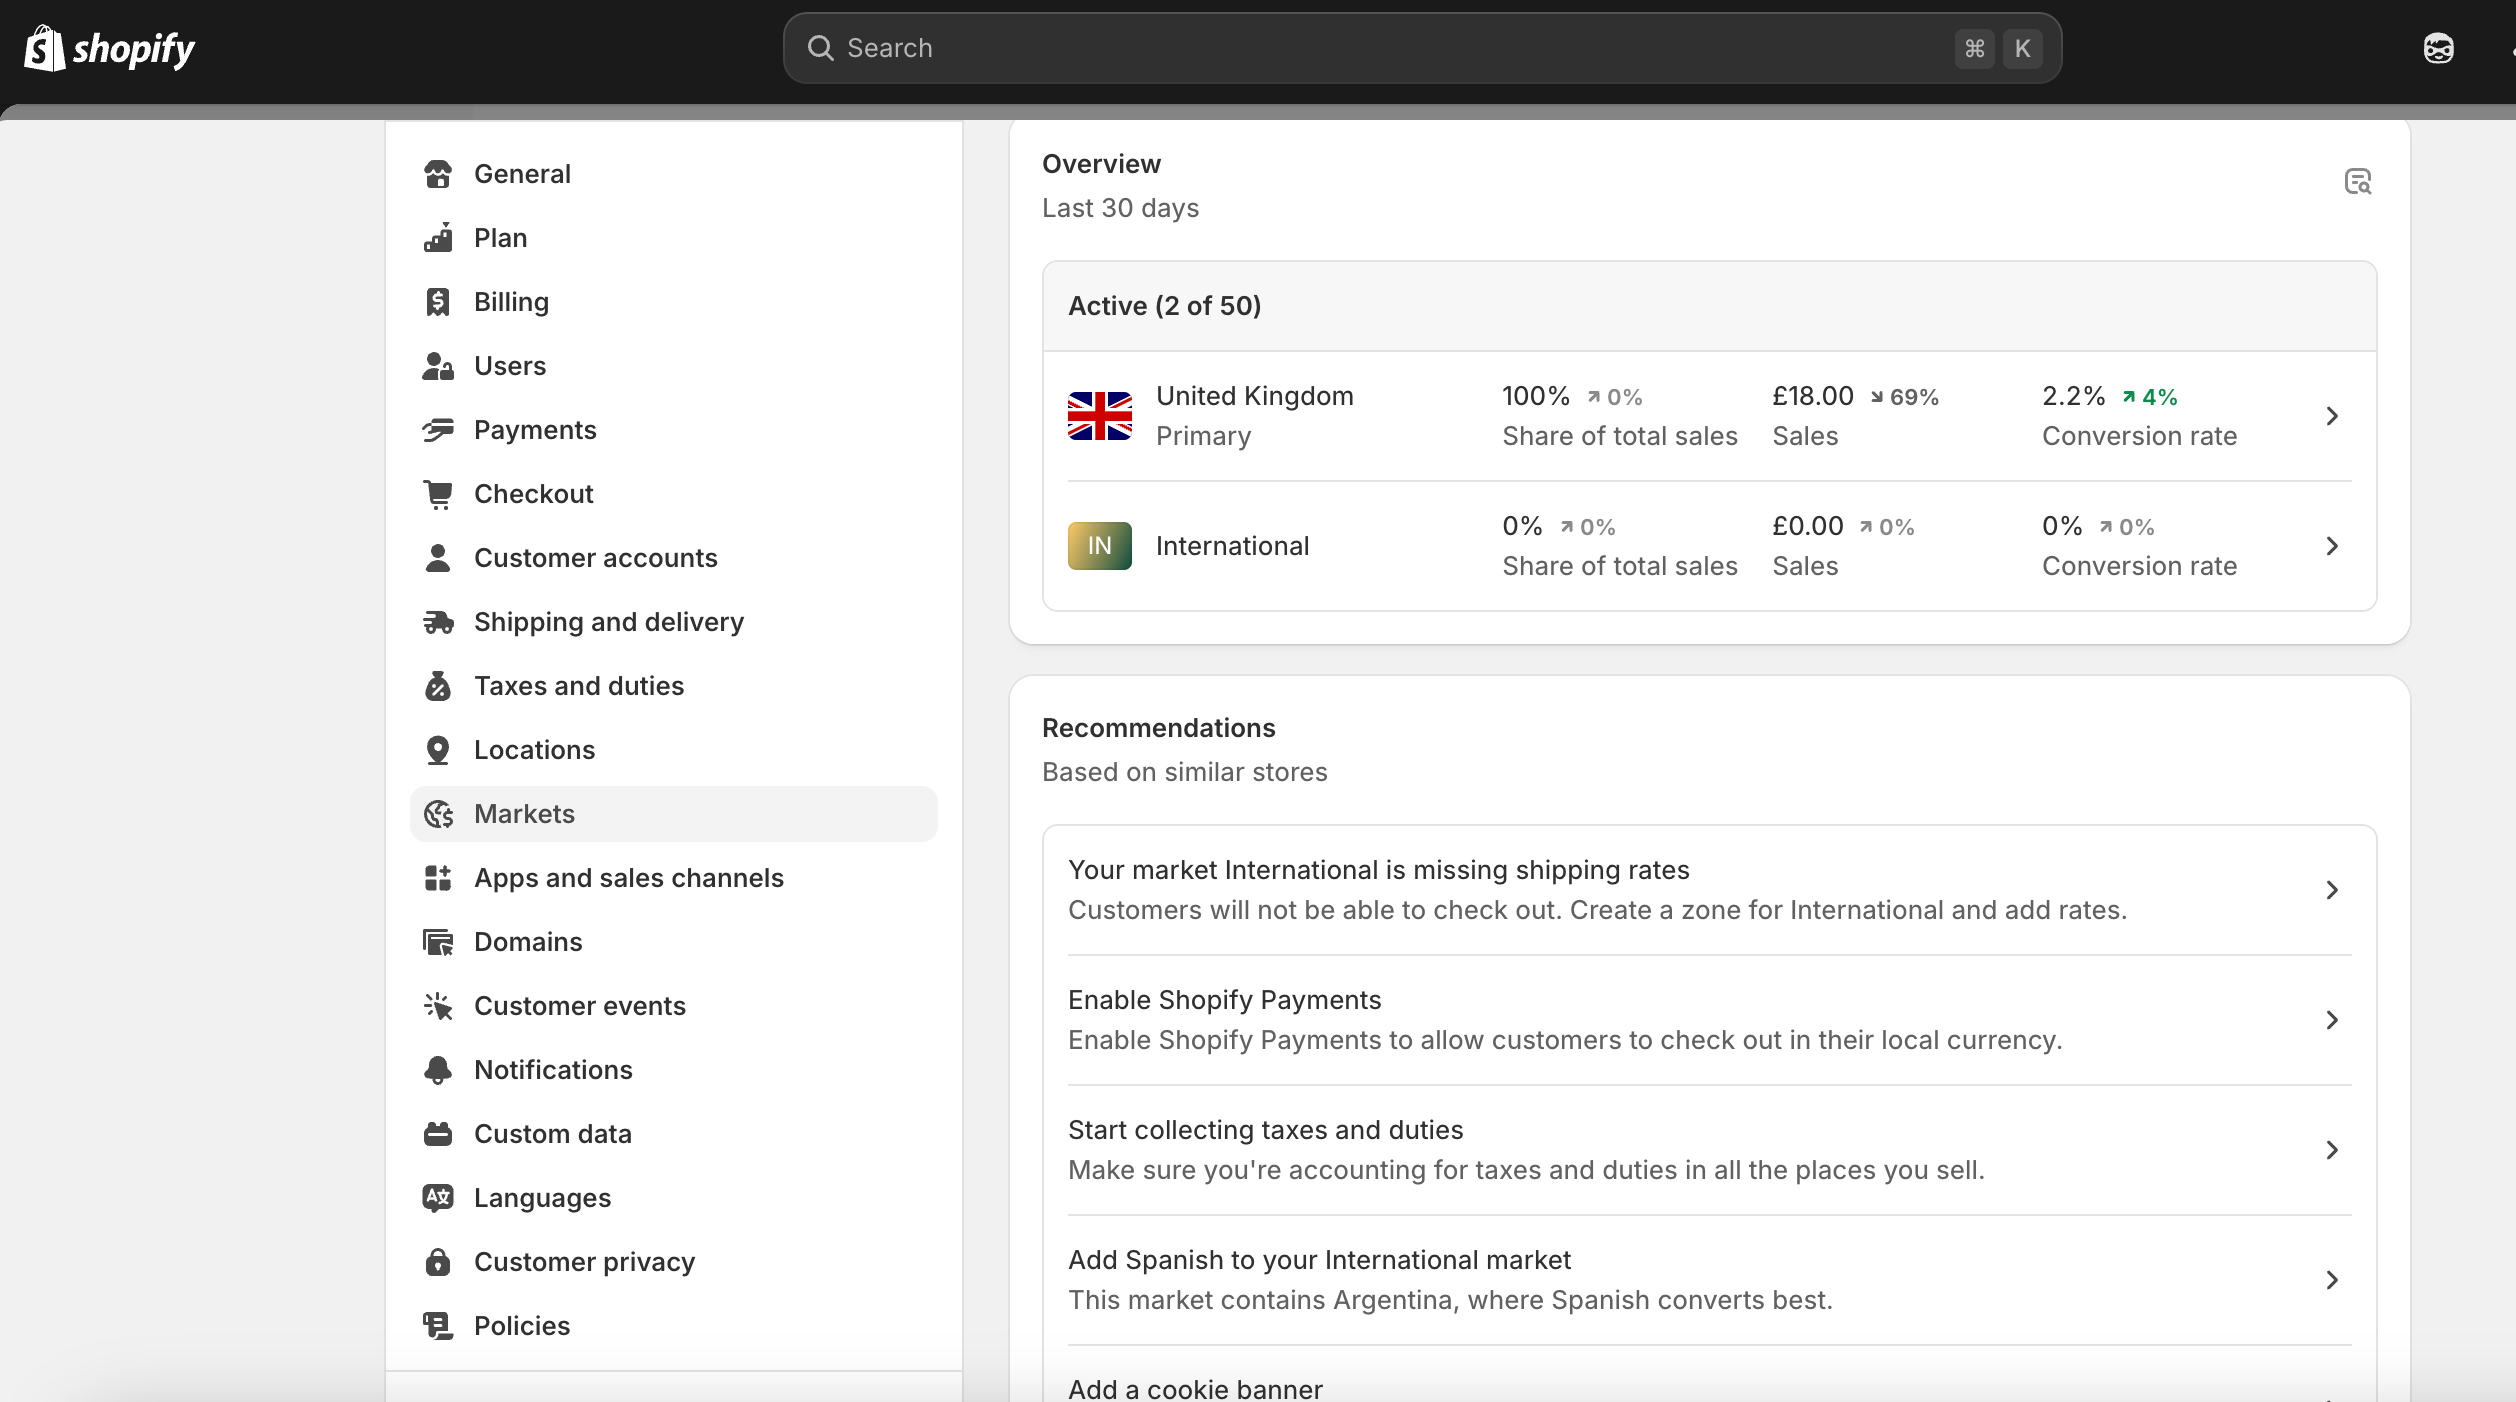Viewport: 2516px width, 1402px height.
Task: Open the account avatar icon
Action: click(2438, 48)
